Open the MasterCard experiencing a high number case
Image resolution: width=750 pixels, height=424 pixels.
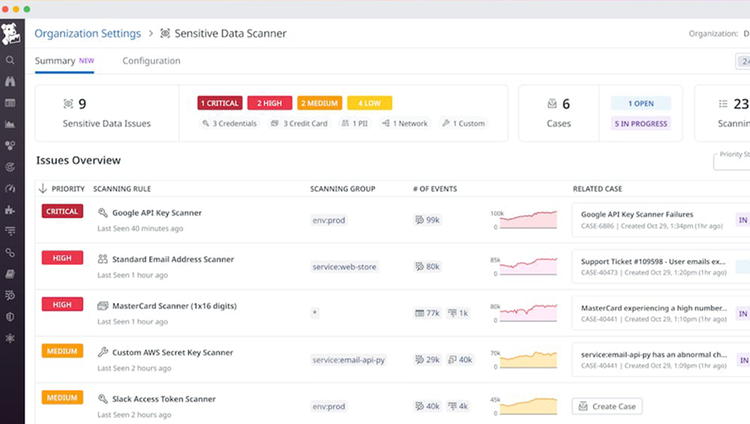[x=654, y=308]
